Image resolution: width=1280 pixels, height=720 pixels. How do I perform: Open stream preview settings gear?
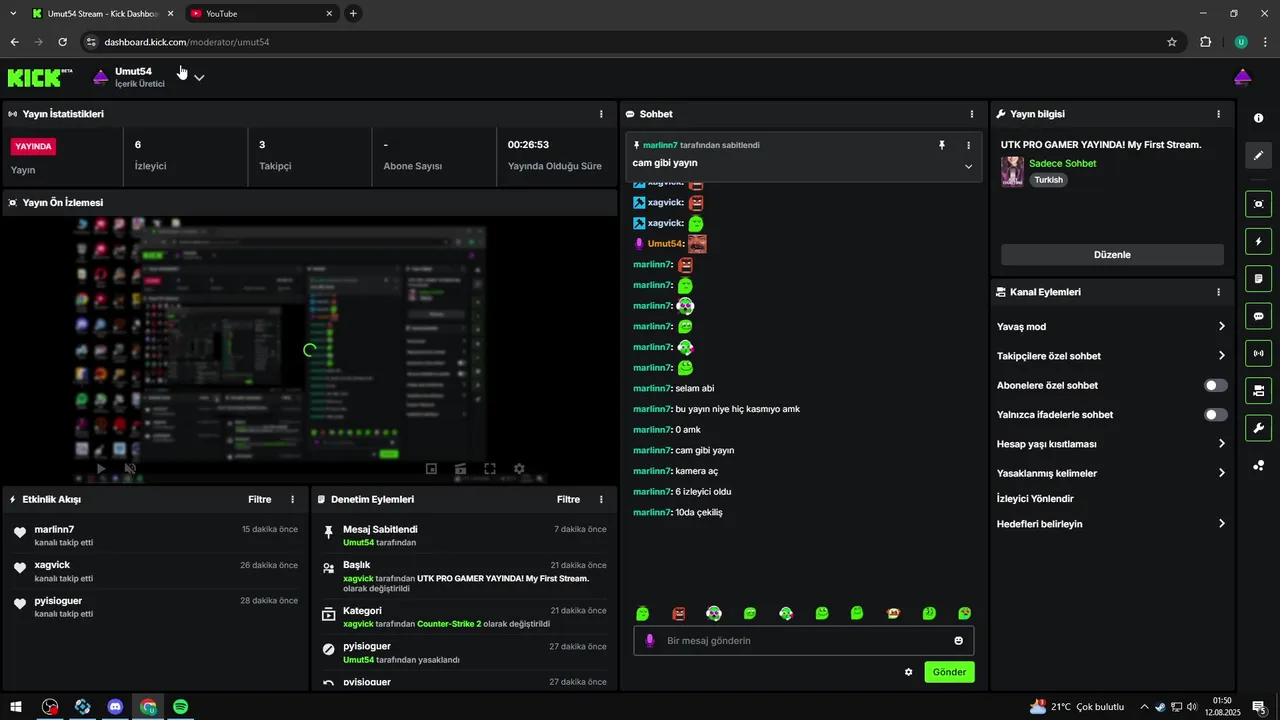(519, 468)
